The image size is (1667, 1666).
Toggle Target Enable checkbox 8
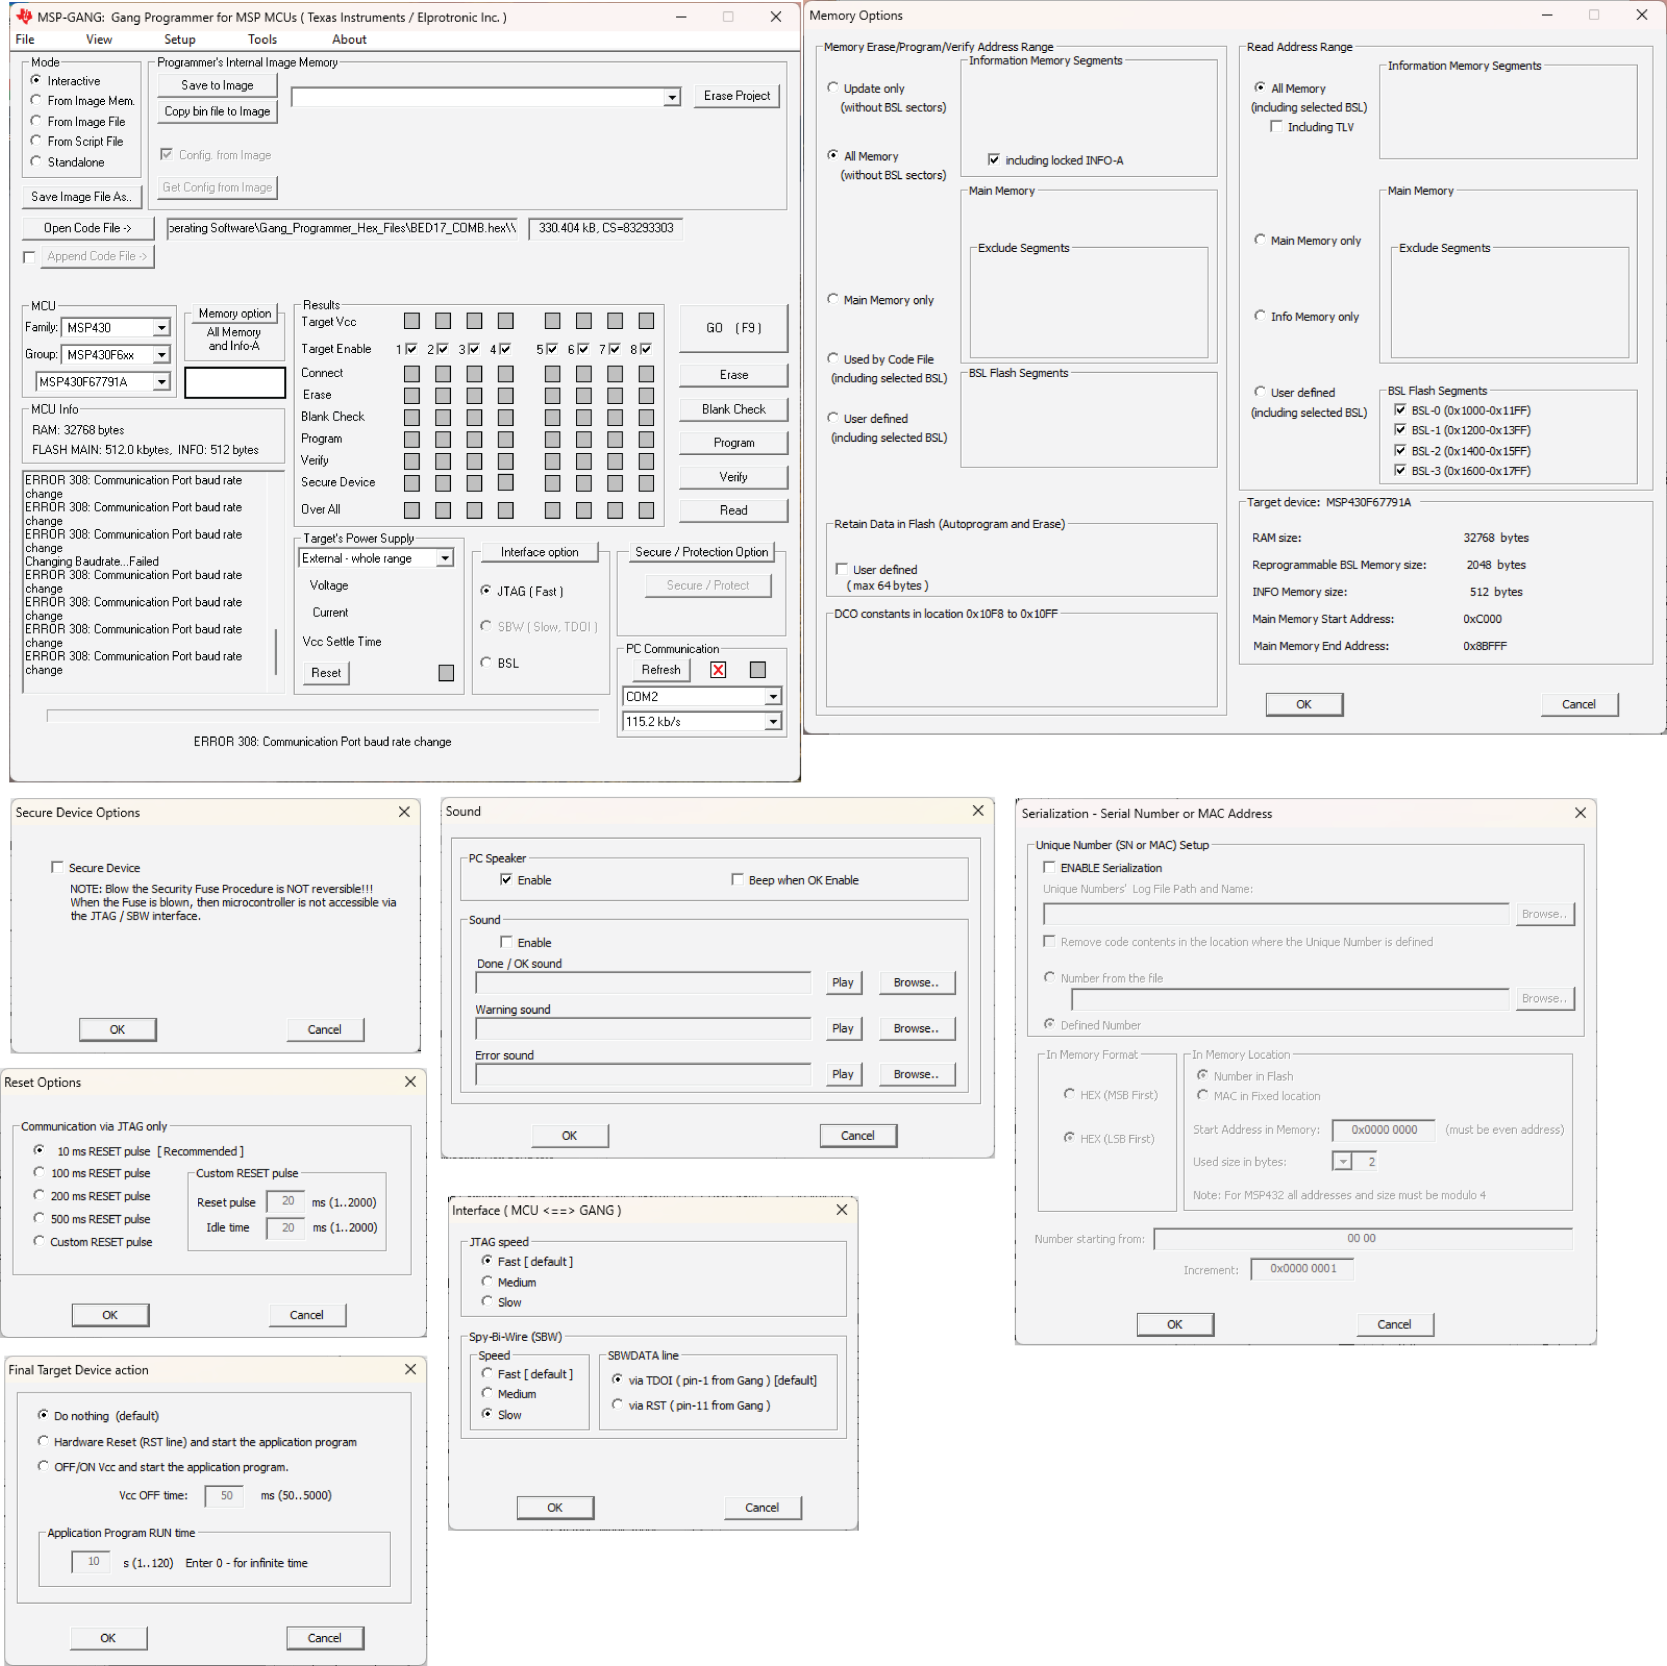pos(646,349)
